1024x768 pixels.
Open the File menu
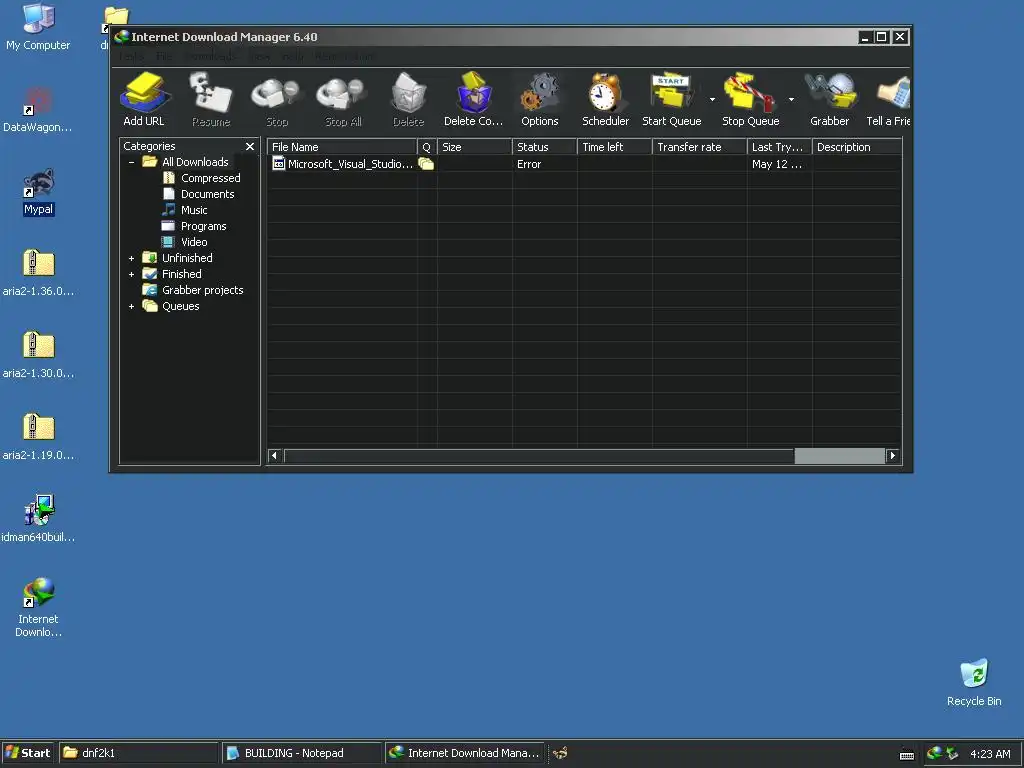tap(164, 56)
